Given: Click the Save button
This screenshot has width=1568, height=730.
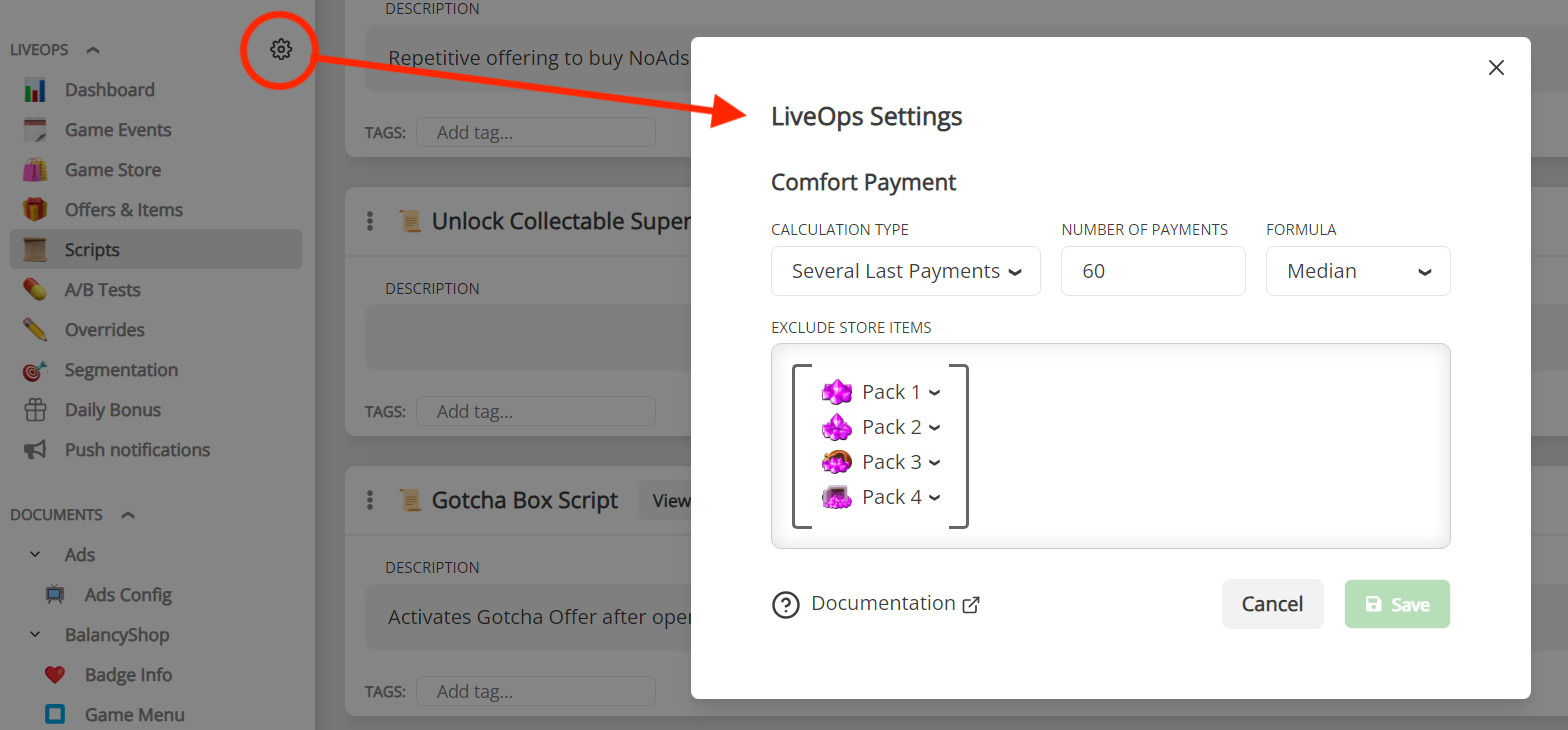Looking at the screenshot, I should 1397,604.
